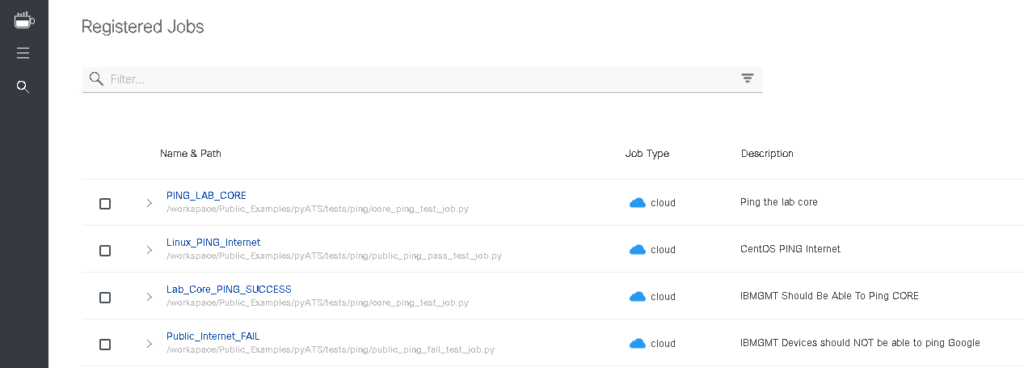
Task: Click cloud icon for Public_Internet_FAIL job
Action: pyautogui.click(x=637, y=344)
